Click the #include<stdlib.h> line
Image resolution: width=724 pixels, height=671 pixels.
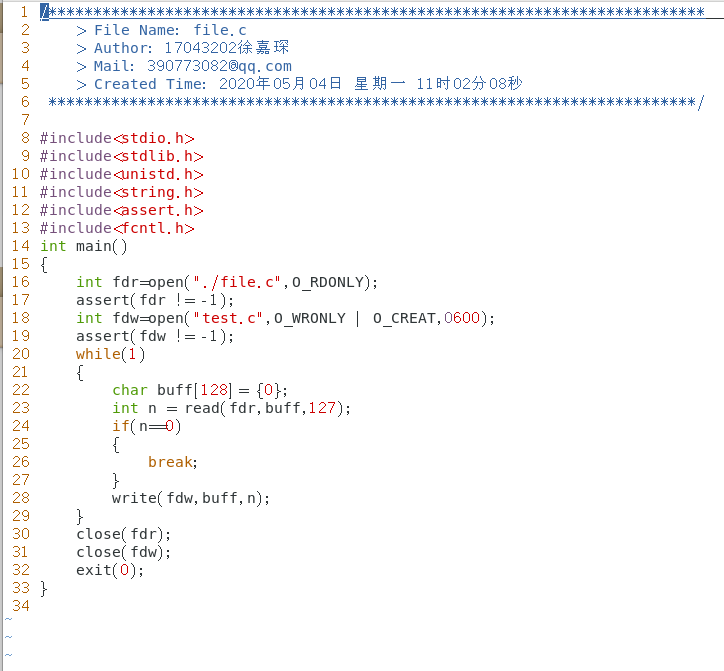click(x=122, y=156)
